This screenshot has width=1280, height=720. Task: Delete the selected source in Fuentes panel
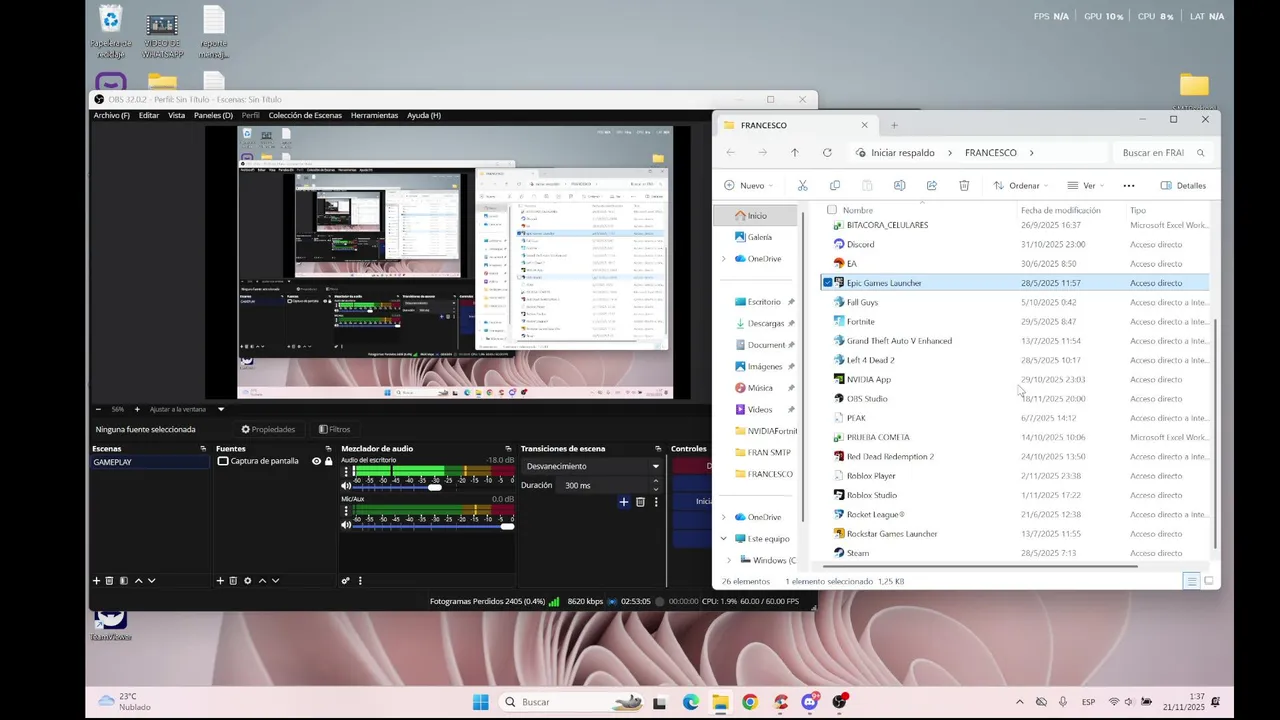click(233, 581)
